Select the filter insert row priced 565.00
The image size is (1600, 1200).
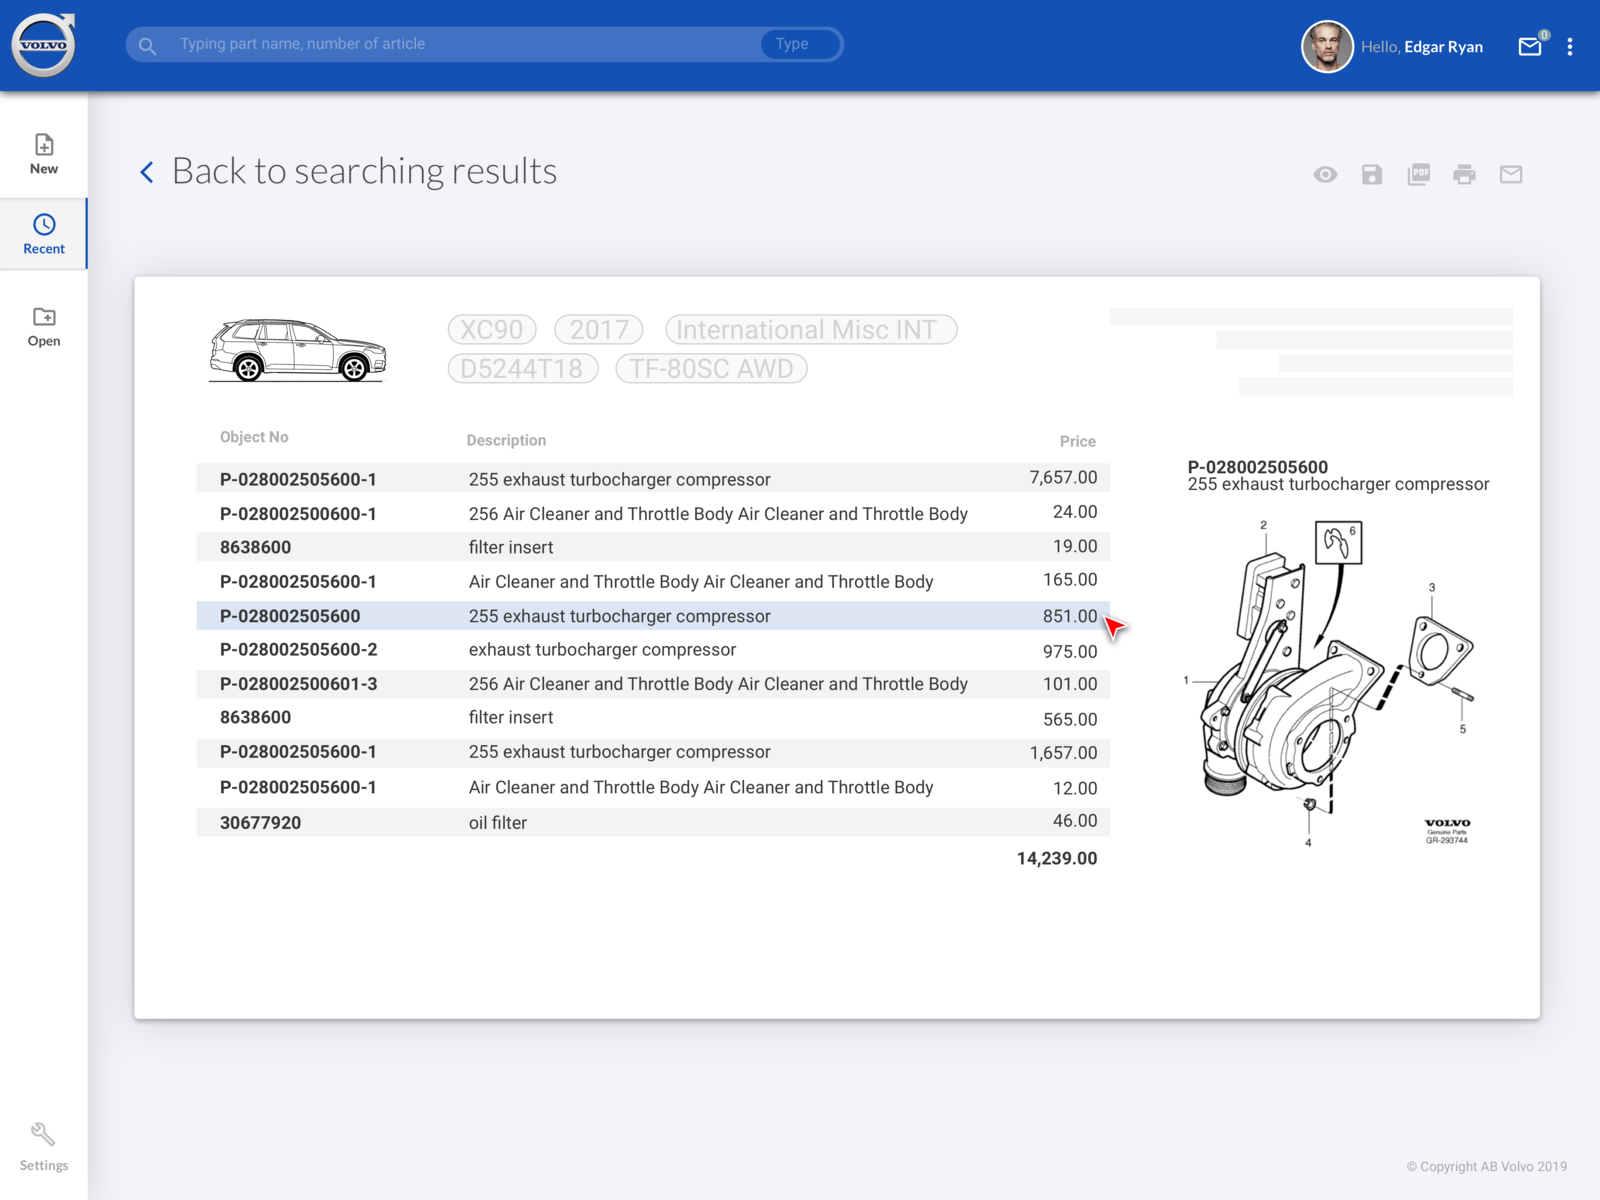coord(653,718)
